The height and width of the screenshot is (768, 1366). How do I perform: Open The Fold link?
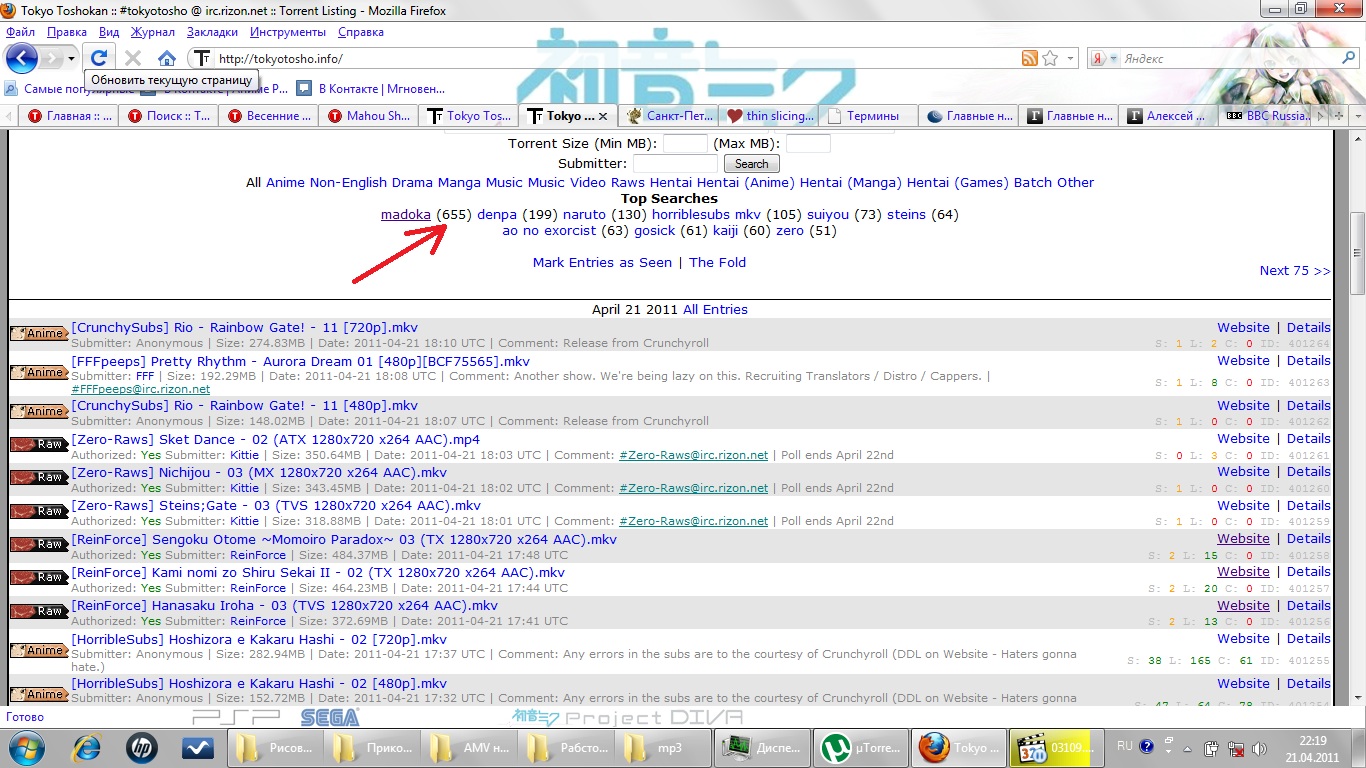(717, 262)
